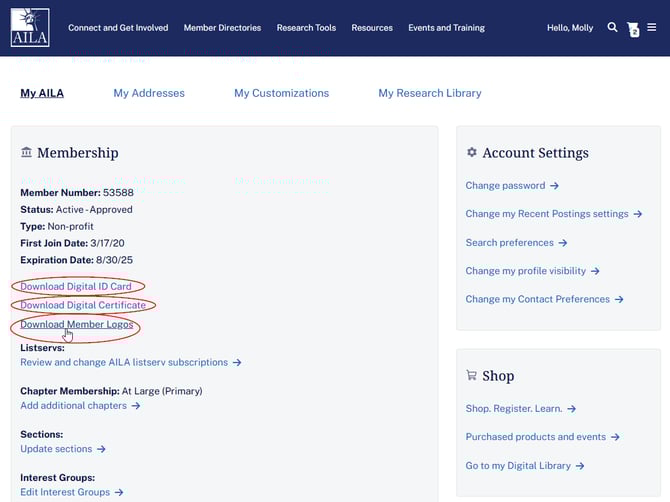Click Download Digital ID Card link
670x502 pixels.
(76, 287)
